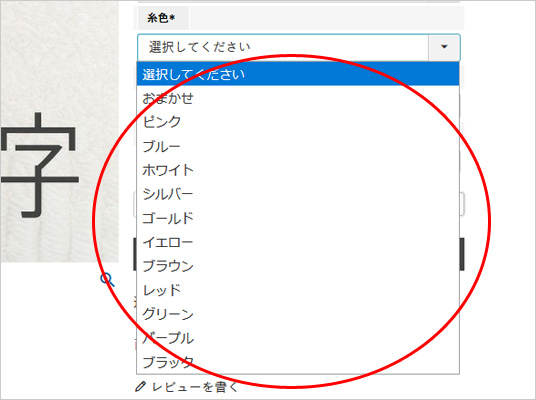536x400 pixels.
Task: Choose ブラウン thread color
Action: click(298, 266)
